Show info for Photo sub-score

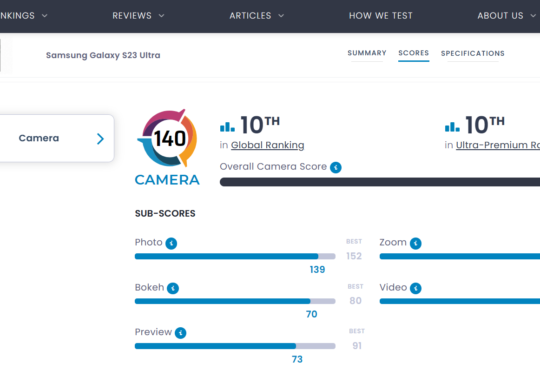pyautogui.click(x=171, y=243)
